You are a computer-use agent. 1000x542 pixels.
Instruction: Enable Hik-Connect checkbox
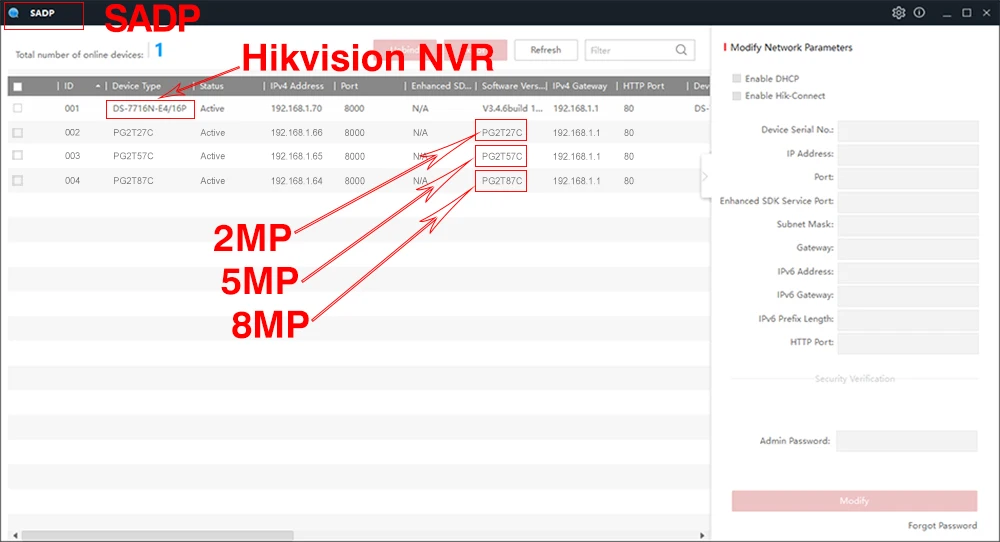pyautogui.click(x=737, y=96)
